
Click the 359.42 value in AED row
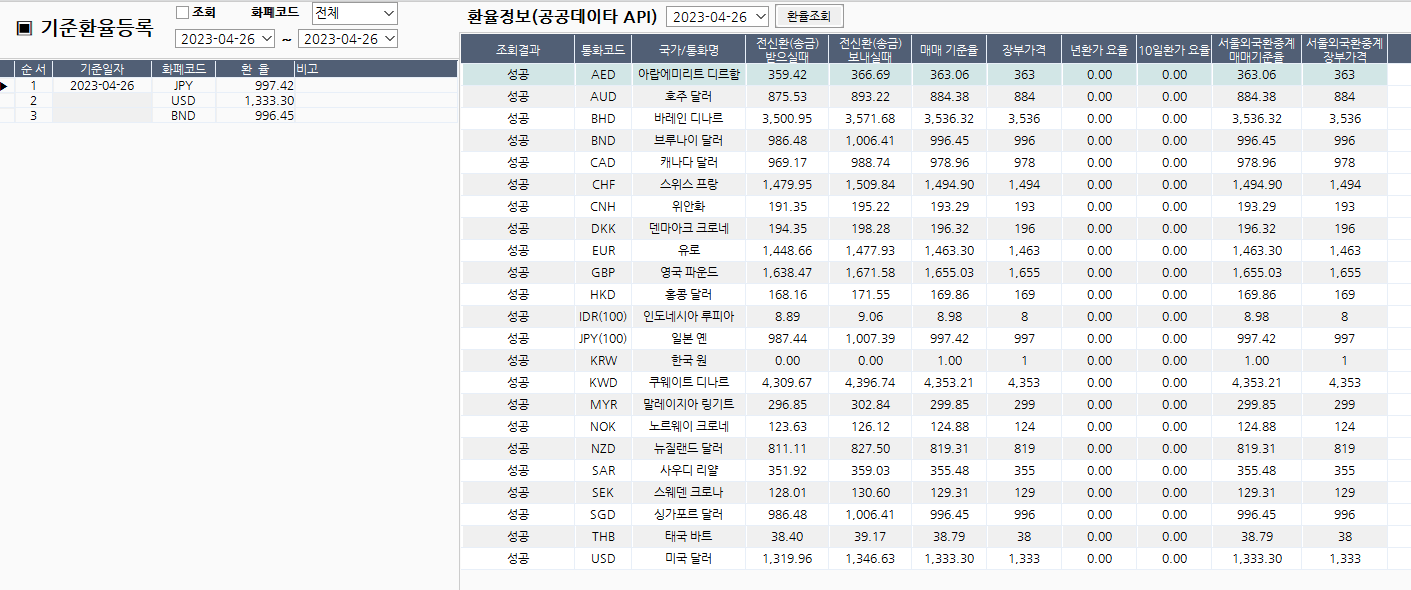point(787,75)
